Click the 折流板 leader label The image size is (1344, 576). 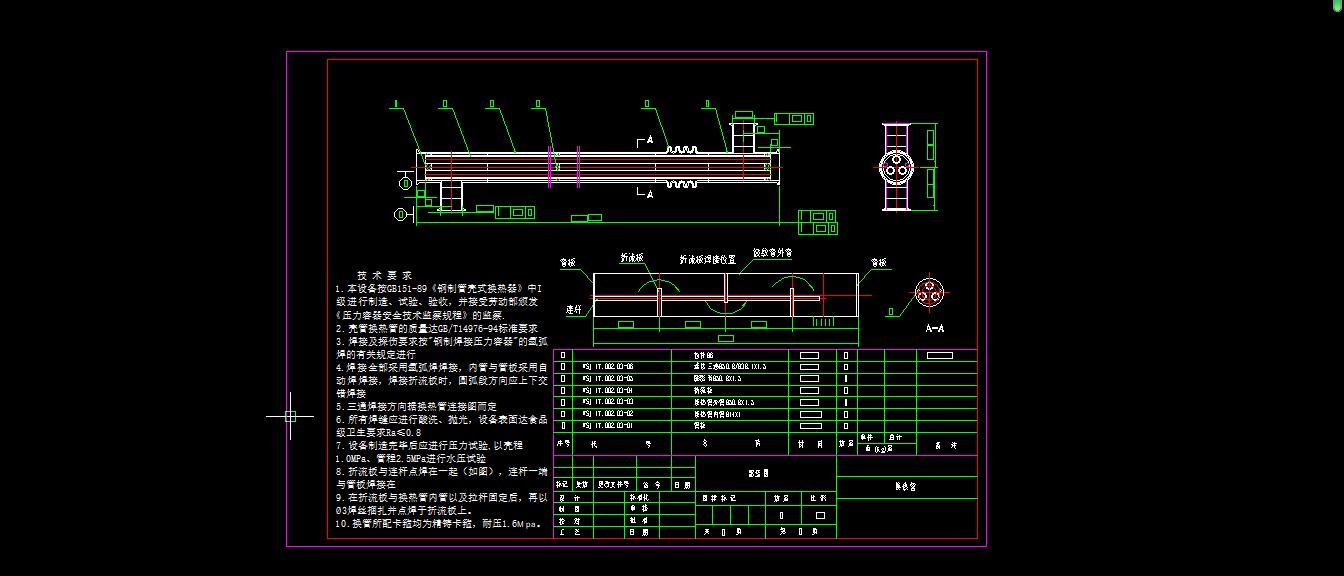(x=632, y=256)
